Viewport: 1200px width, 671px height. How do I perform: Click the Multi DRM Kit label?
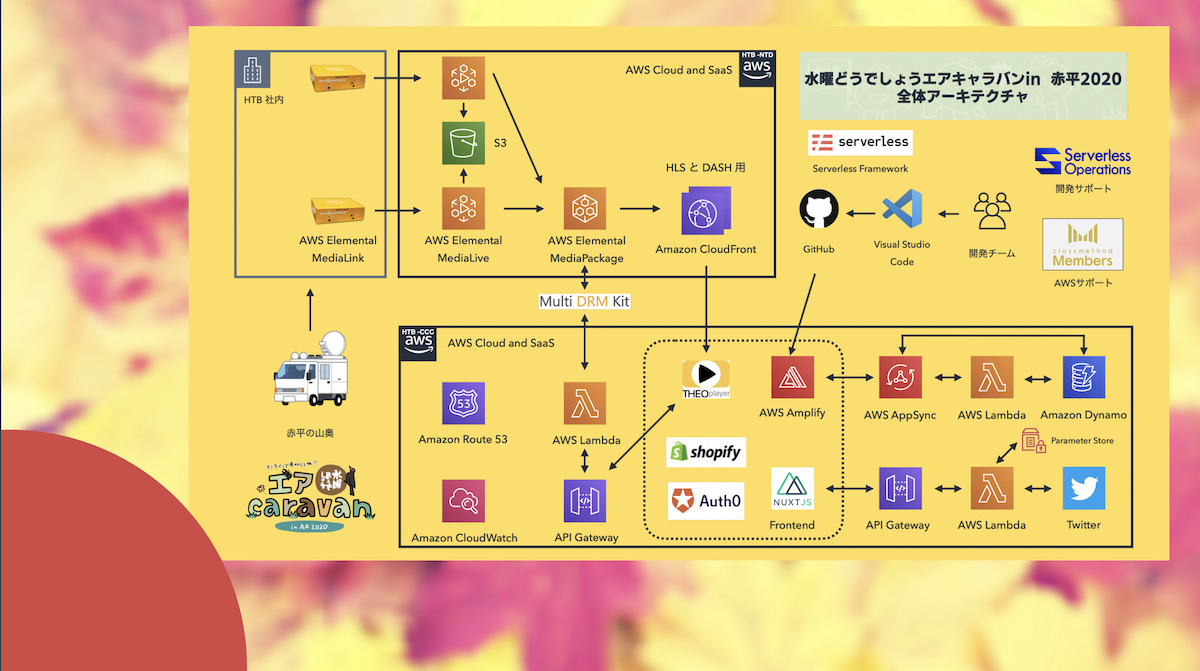(x=585, y=301)
